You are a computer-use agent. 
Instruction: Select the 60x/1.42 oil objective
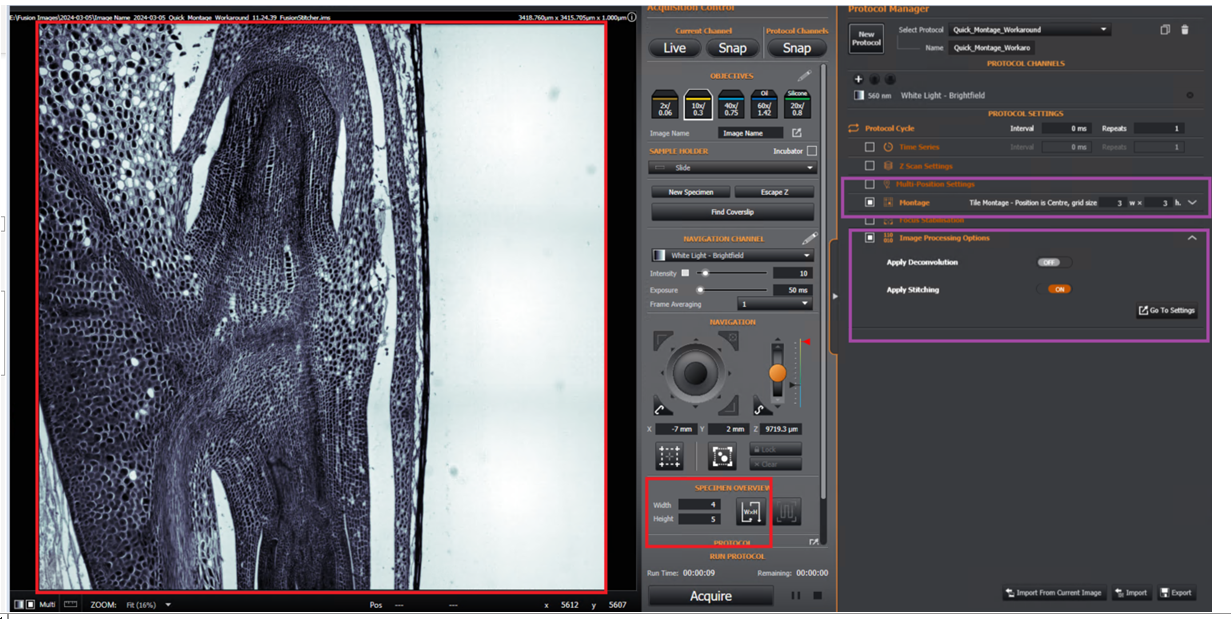(x=764, y=105)
